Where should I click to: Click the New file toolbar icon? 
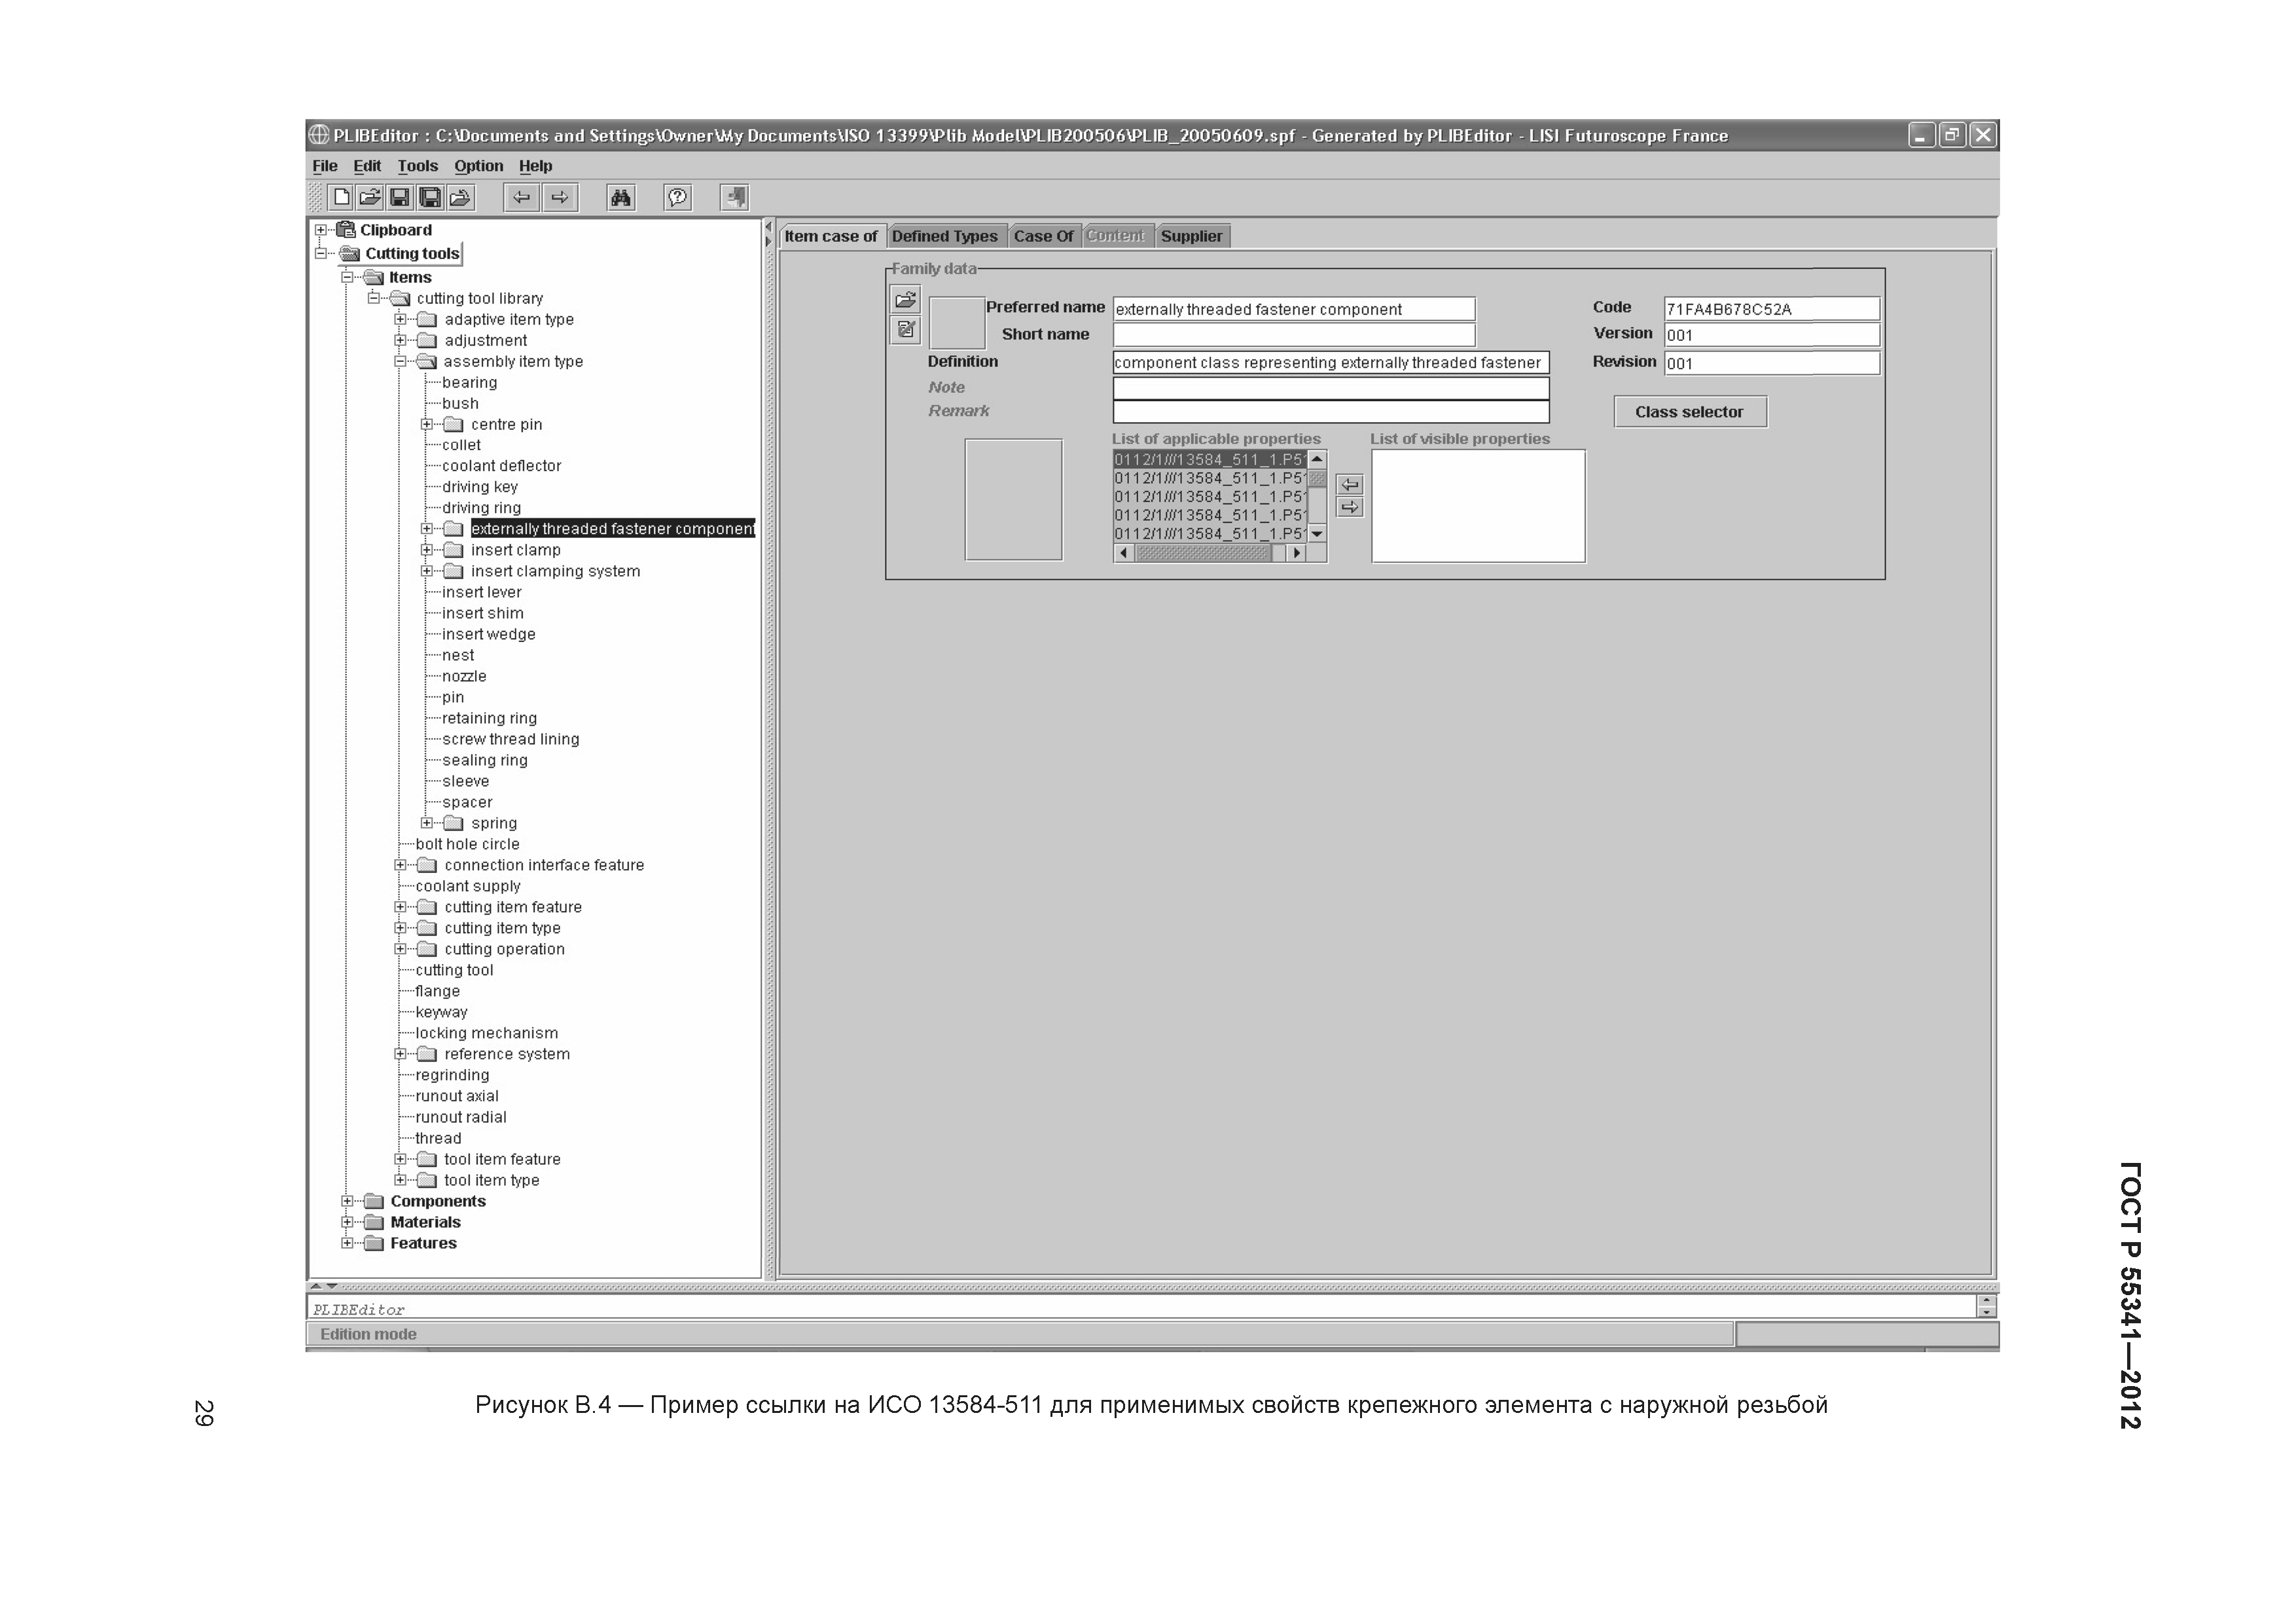tap(341, 197)
